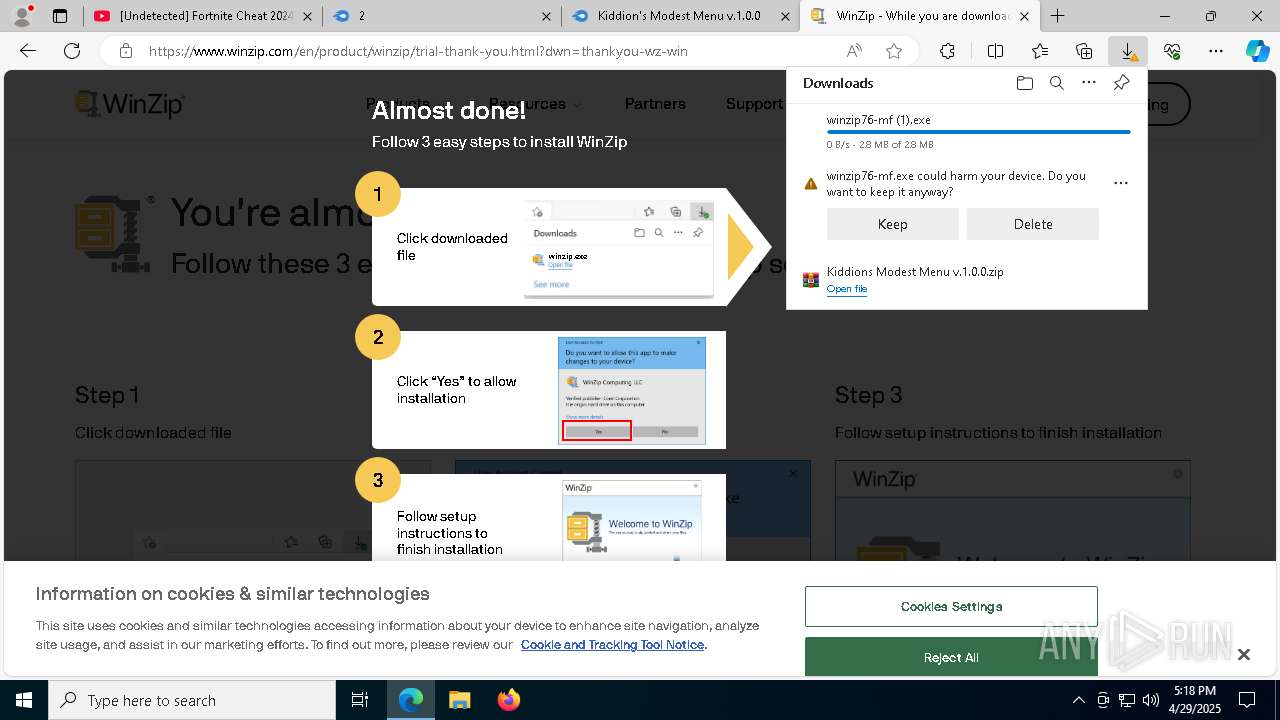
Task: Open Read aloud in address bar
Action: [854, 51]
